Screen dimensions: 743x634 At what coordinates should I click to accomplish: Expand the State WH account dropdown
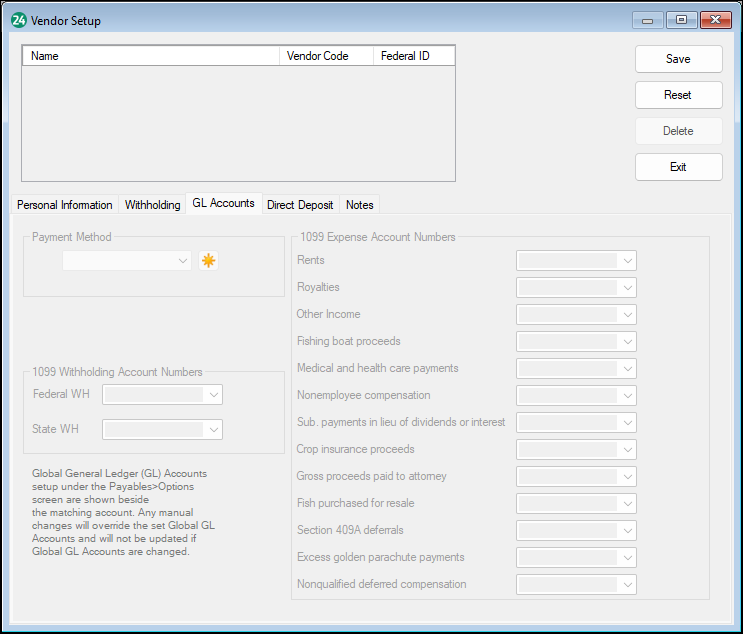163,429
